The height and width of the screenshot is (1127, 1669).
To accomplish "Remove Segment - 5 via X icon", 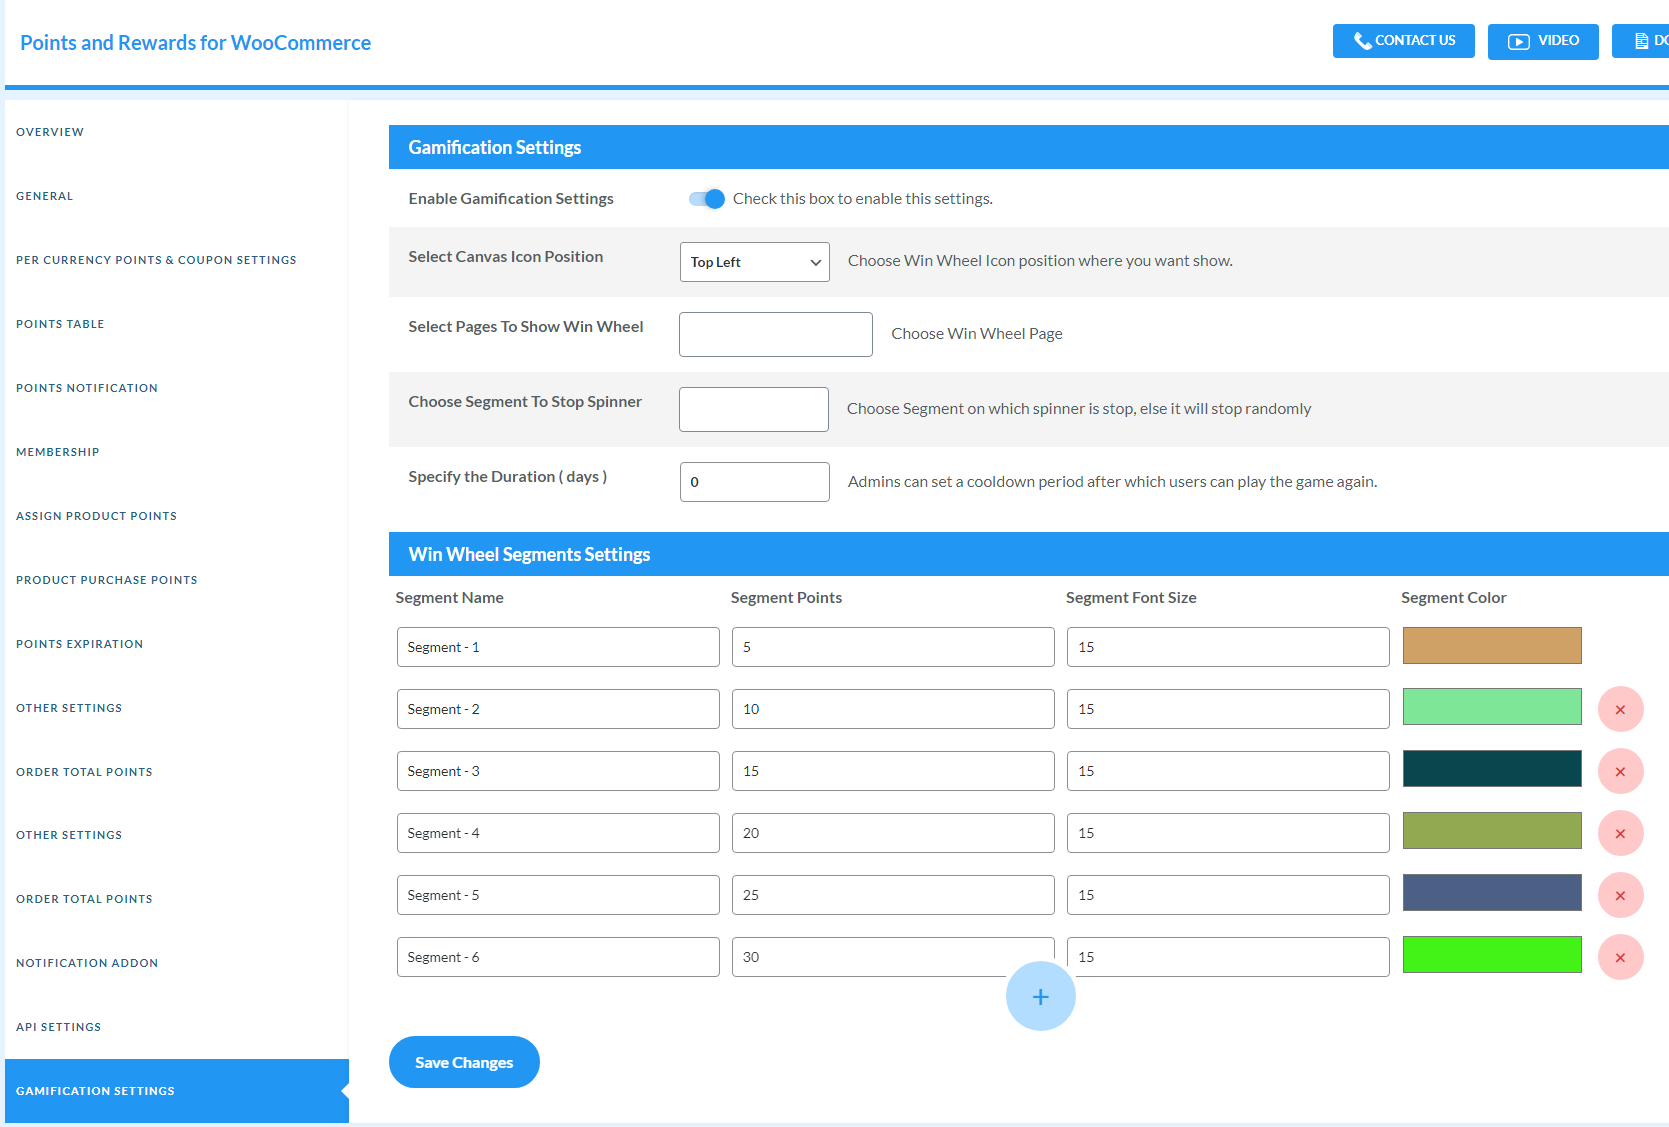I will coord(1620,895).
